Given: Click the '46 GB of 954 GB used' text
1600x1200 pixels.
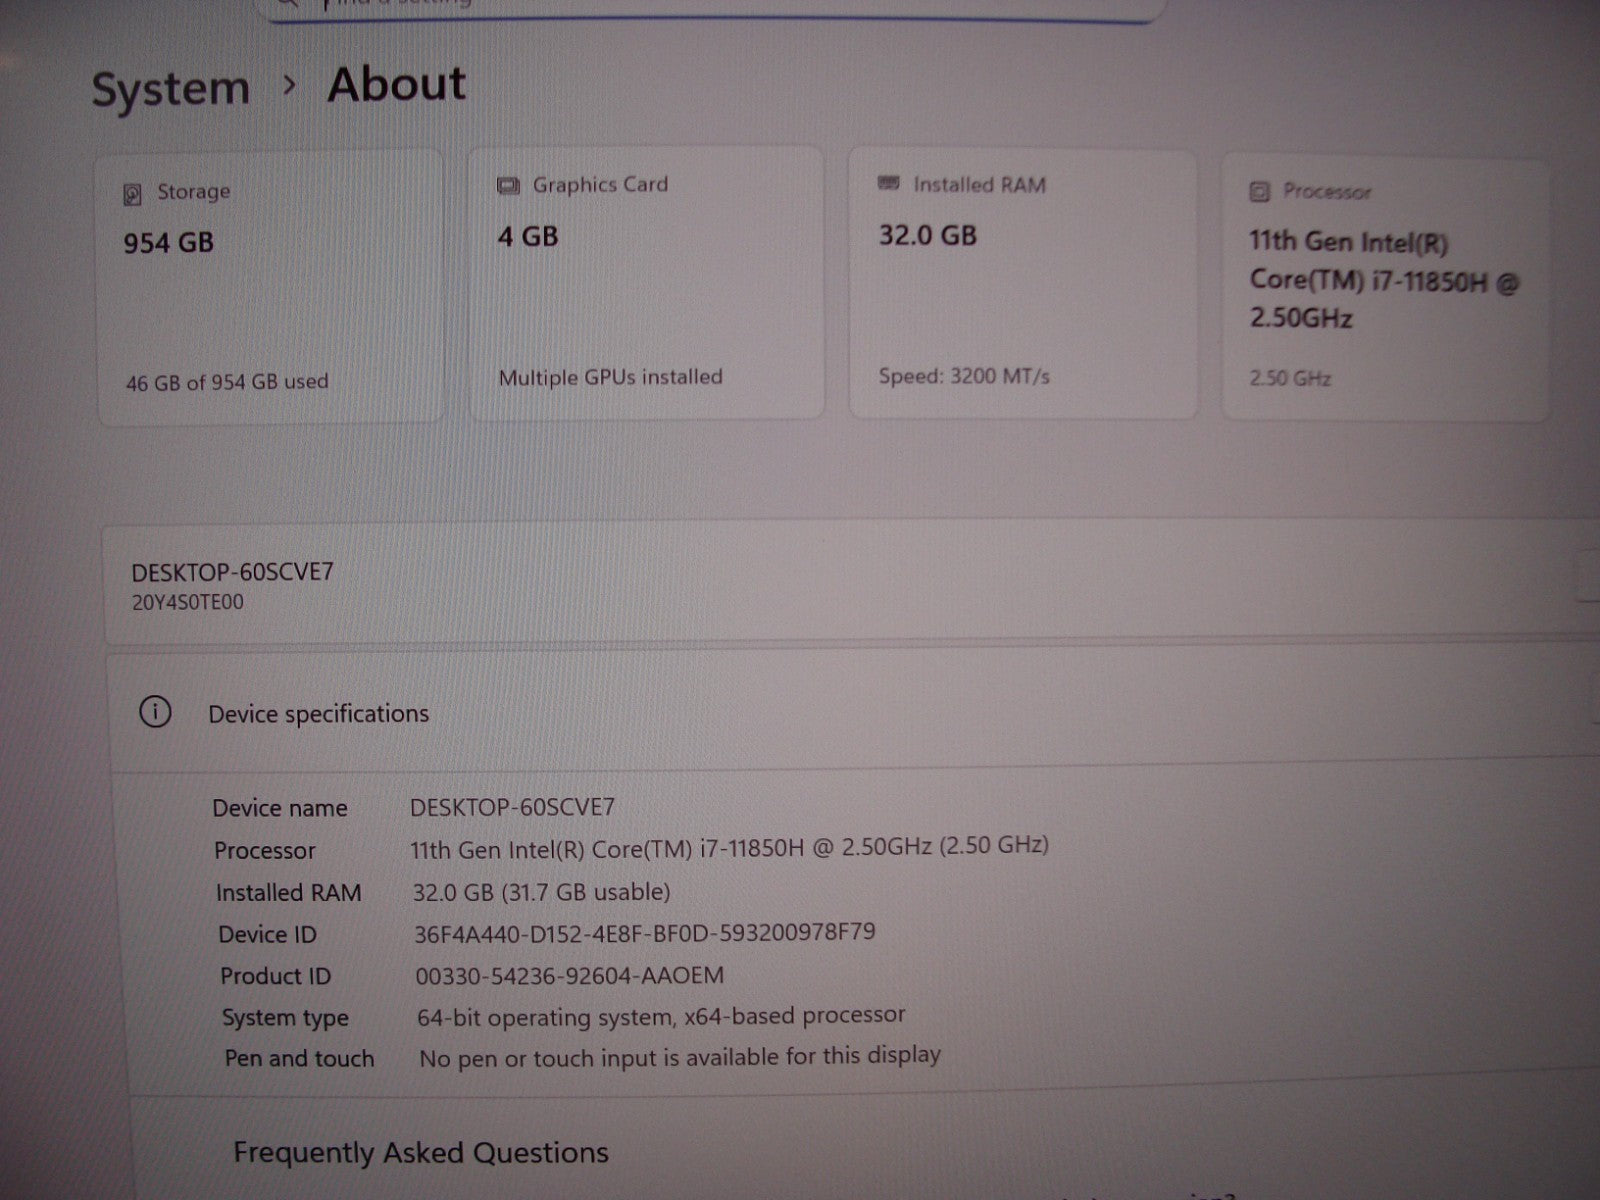Looking at the screenshot, I should tap(227, 382).
